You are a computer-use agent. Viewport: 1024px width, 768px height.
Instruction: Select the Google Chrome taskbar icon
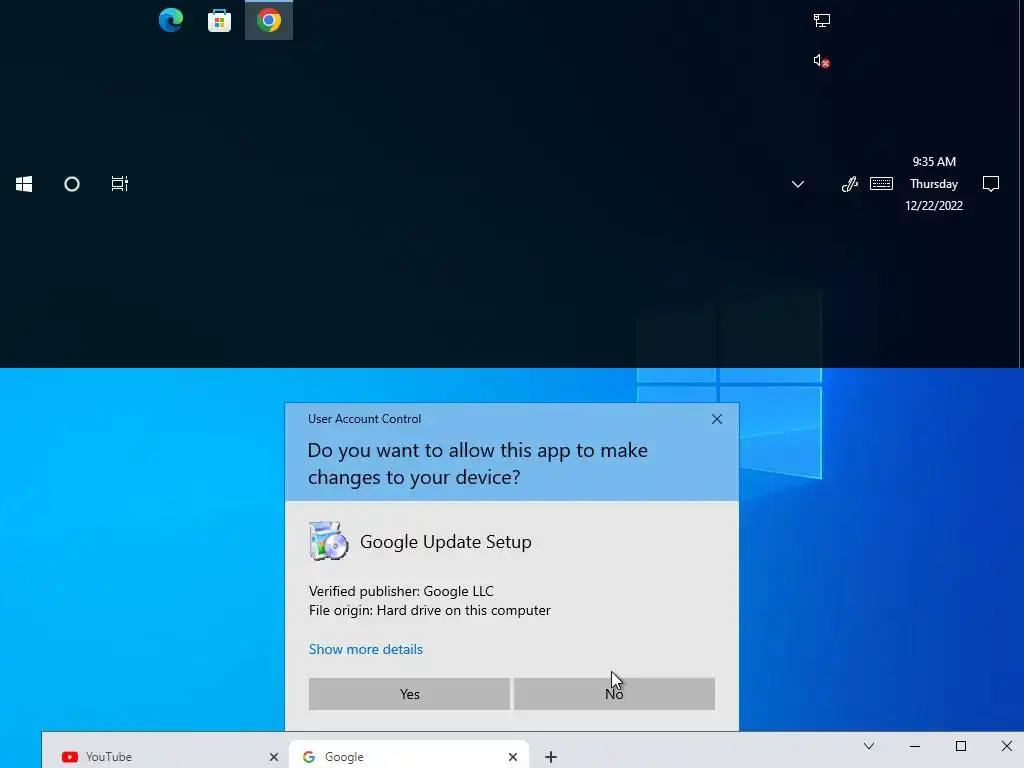(x=268, y=20)
